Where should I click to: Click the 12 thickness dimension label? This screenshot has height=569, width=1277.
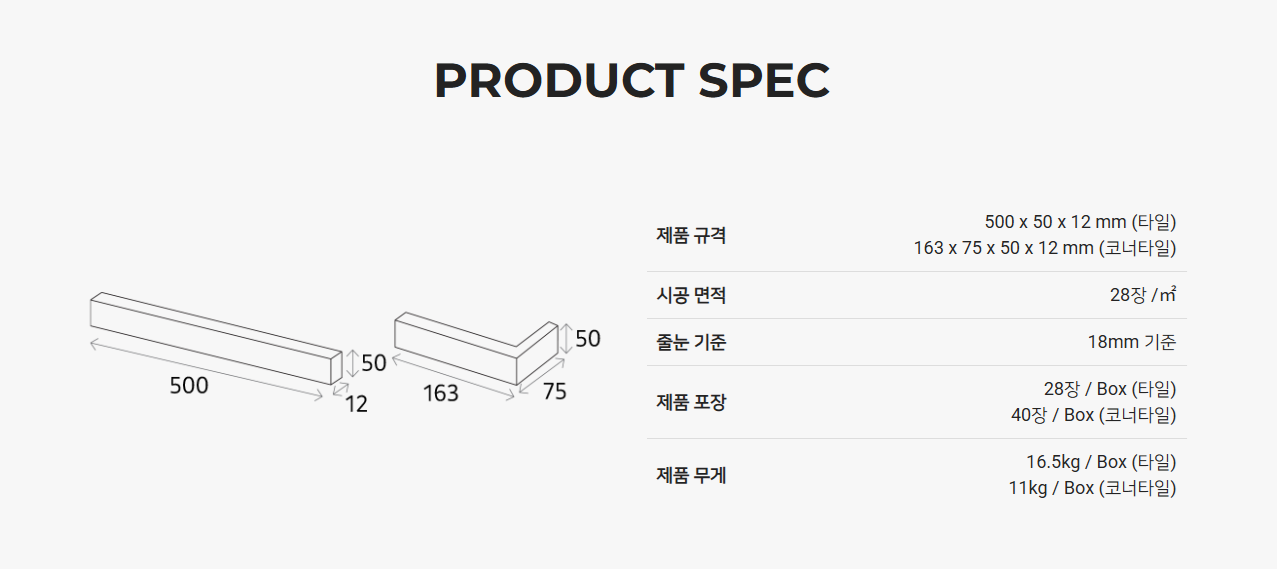(356, 404)
